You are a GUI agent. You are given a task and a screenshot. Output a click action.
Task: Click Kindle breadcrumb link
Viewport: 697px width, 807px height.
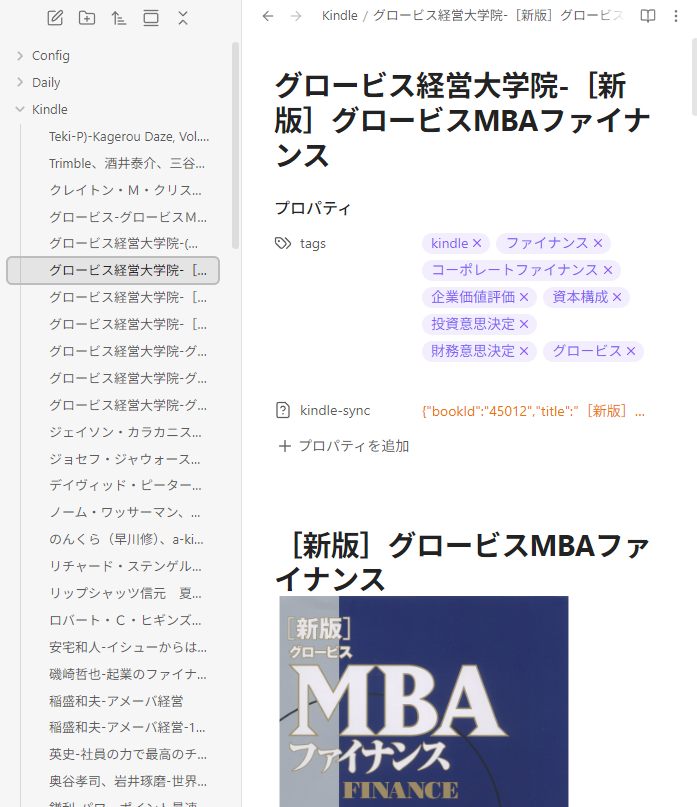339,16
